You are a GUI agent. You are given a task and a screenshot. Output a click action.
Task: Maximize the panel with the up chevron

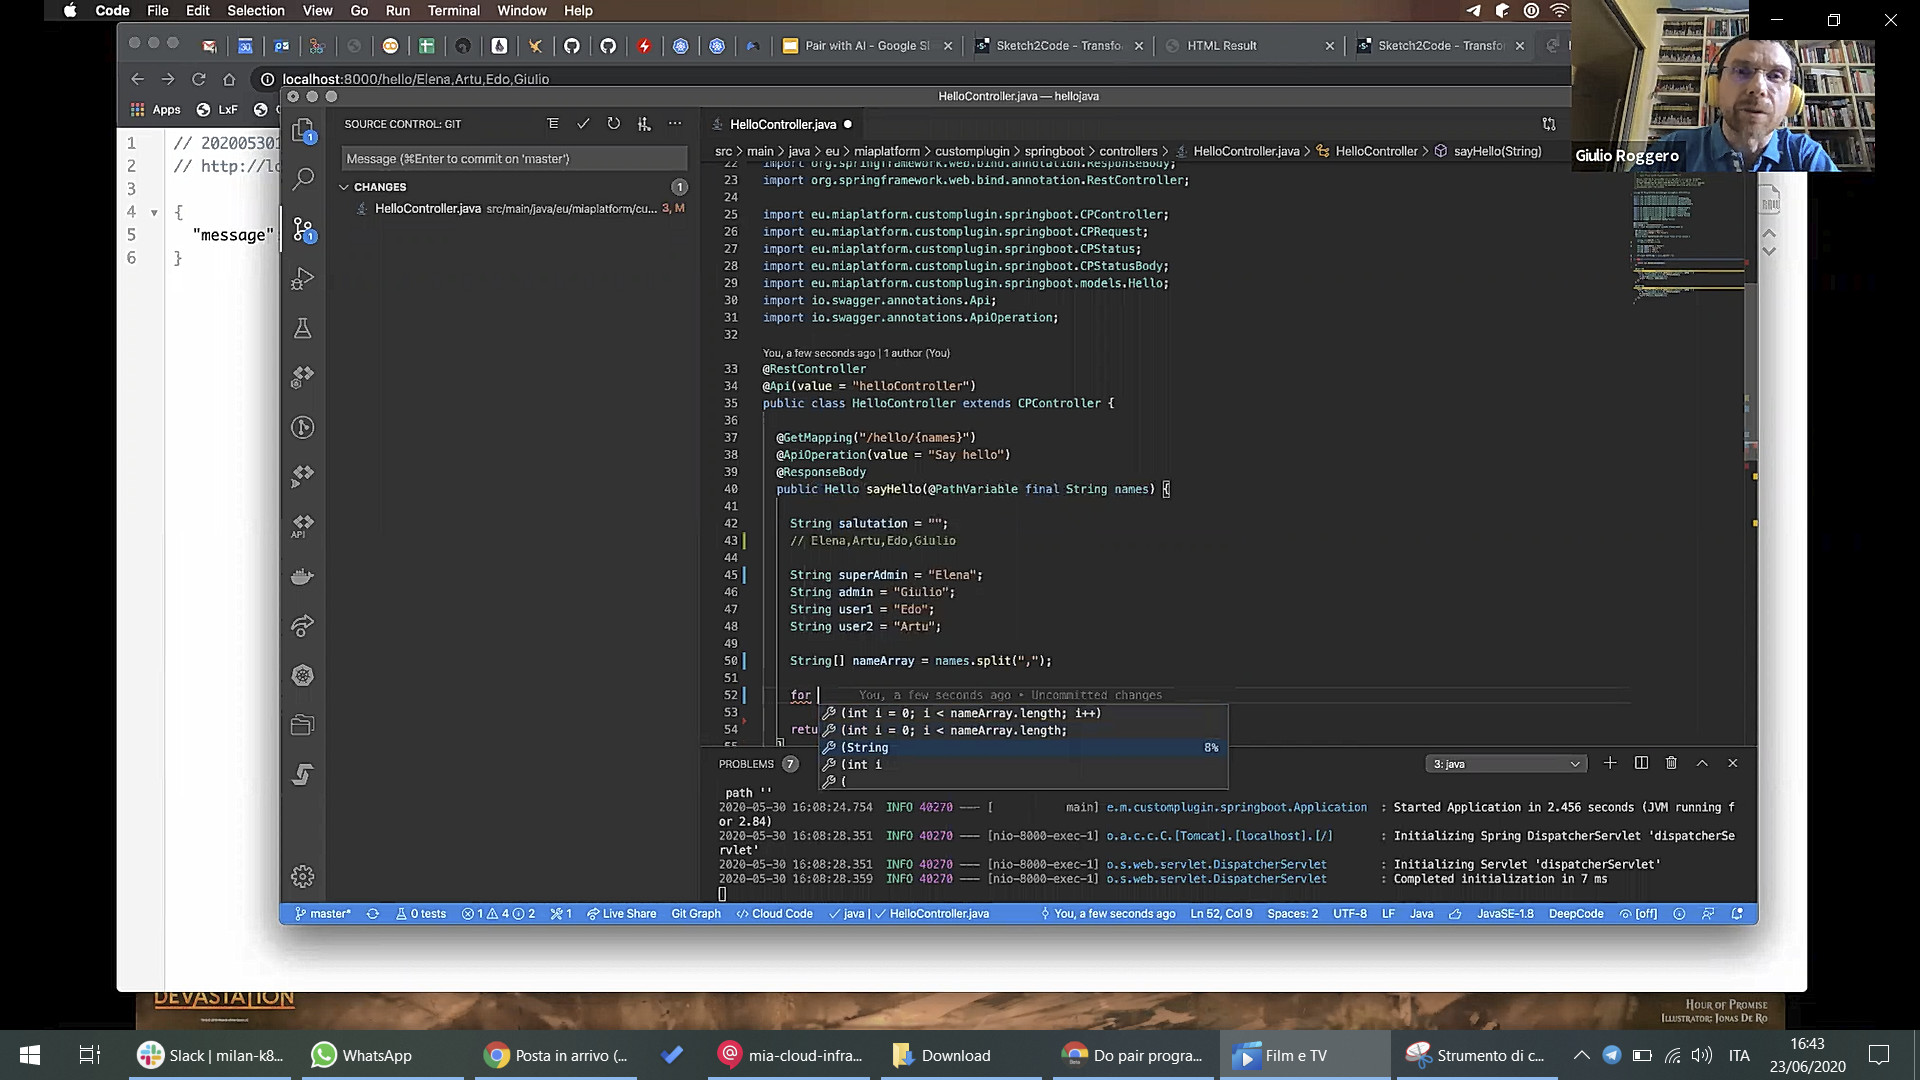[1702, 763]
